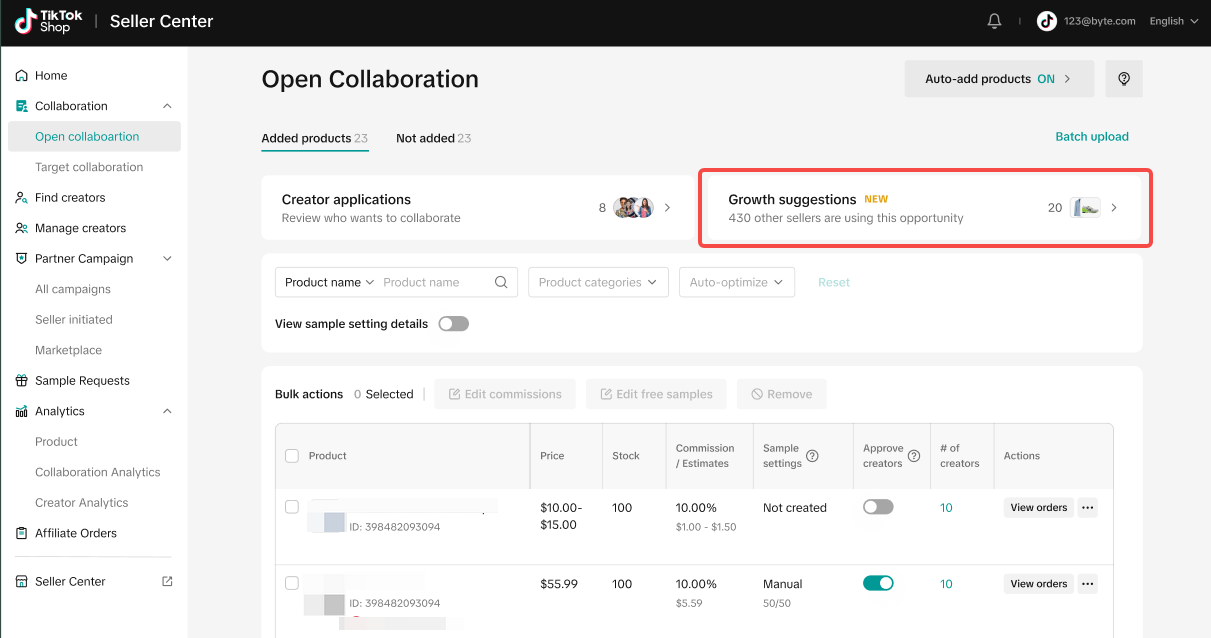Click the search magnifier in product name field
1211x638 pixels.
click(501, 282)
